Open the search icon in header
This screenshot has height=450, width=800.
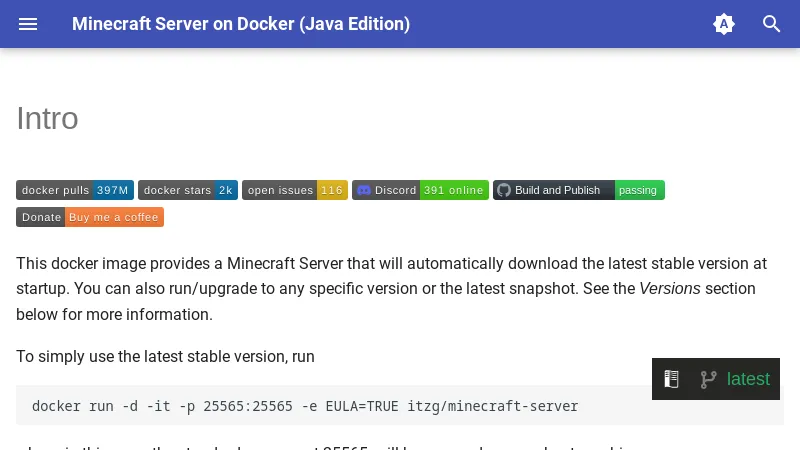click(x=772, y=24)
